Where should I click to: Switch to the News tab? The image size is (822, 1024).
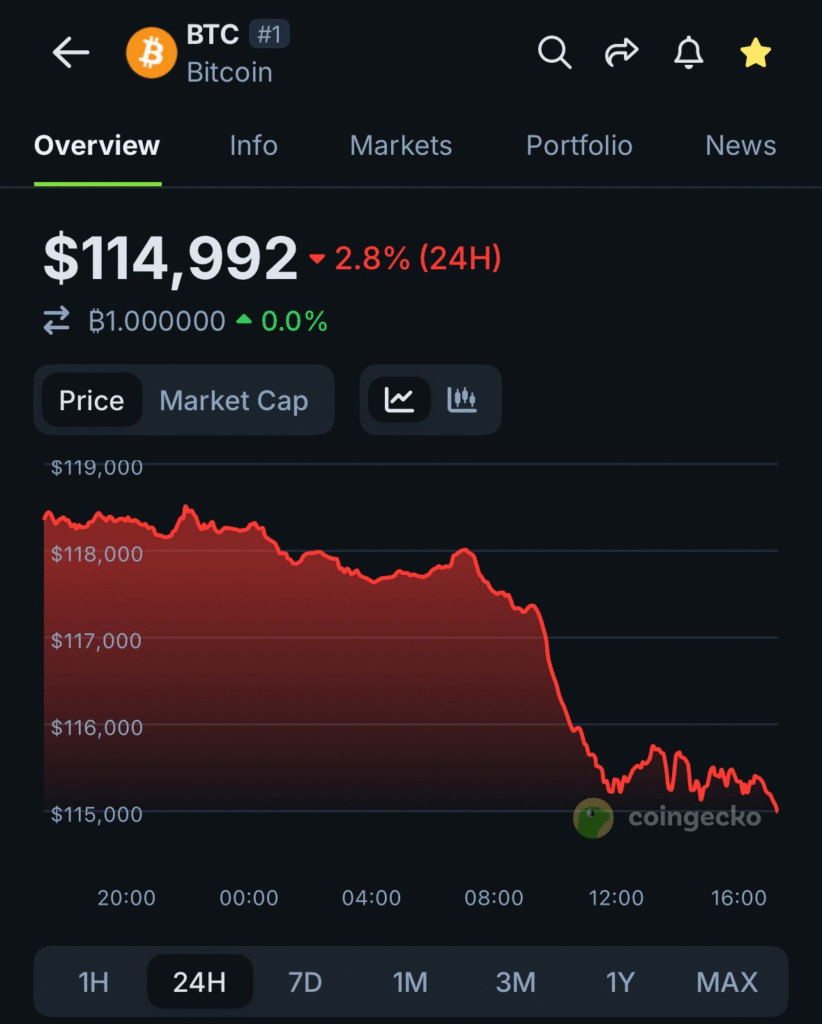pyautogui.click(x=740, y=146)
